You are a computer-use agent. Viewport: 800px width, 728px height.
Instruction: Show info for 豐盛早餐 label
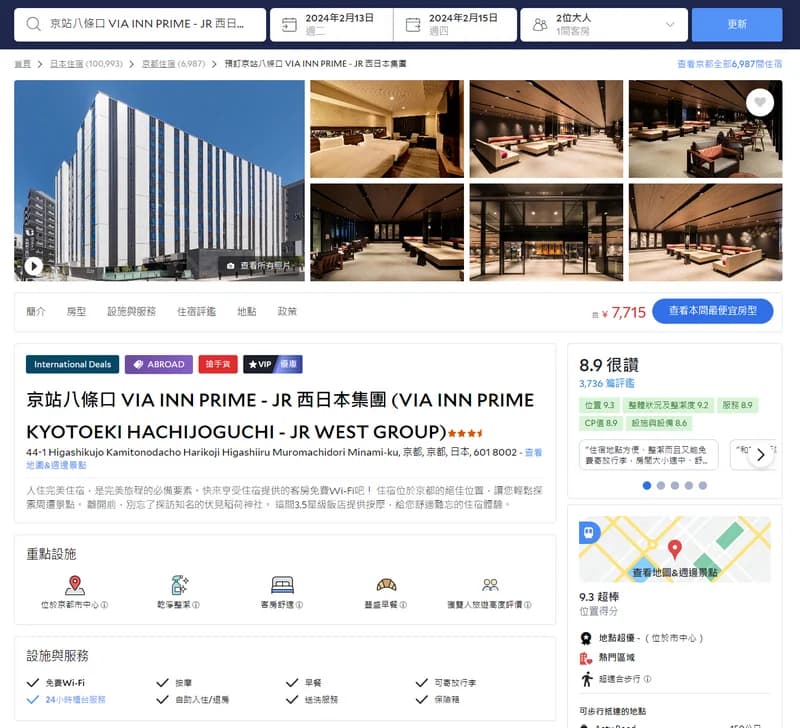pos(403,605)
